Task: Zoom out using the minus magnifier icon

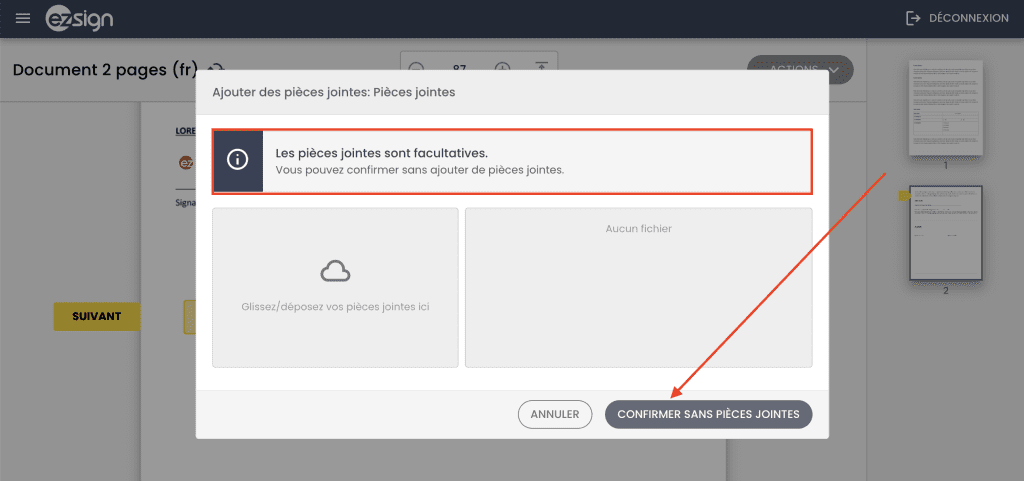Action: point(417,68)
